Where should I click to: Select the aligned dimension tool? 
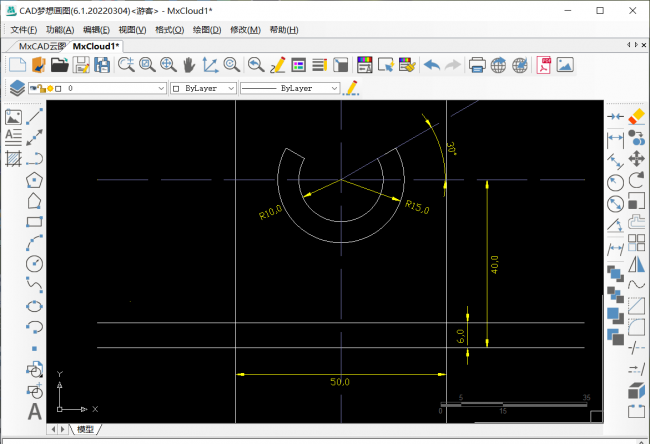(615, 161)
